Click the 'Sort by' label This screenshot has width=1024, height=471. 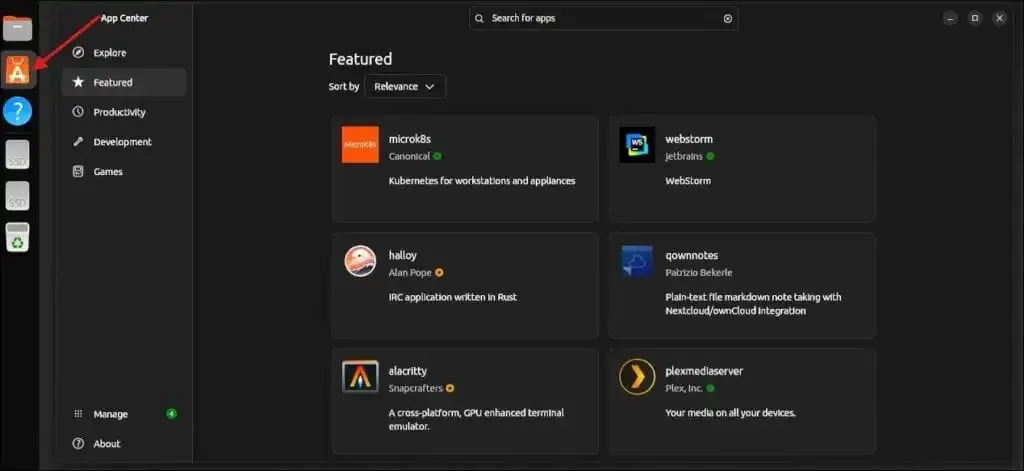[344, 86]
